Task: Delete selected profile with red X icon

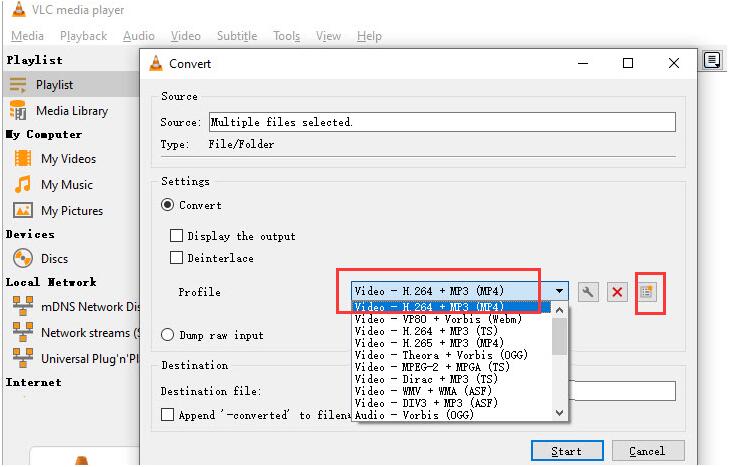Action: [617, 292]
